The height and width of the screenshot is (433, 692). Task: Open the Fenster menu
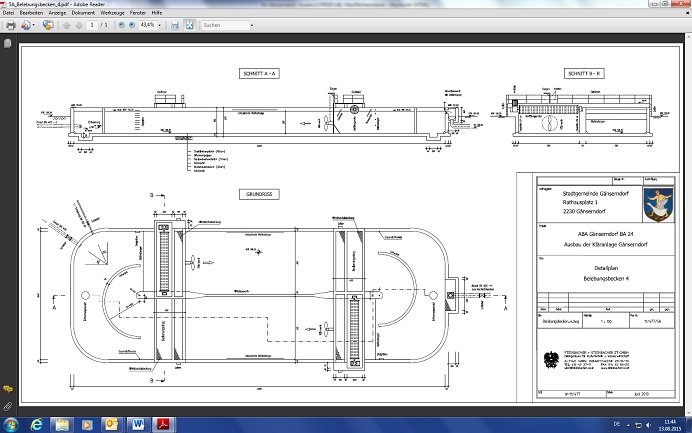tap(138, 13)
